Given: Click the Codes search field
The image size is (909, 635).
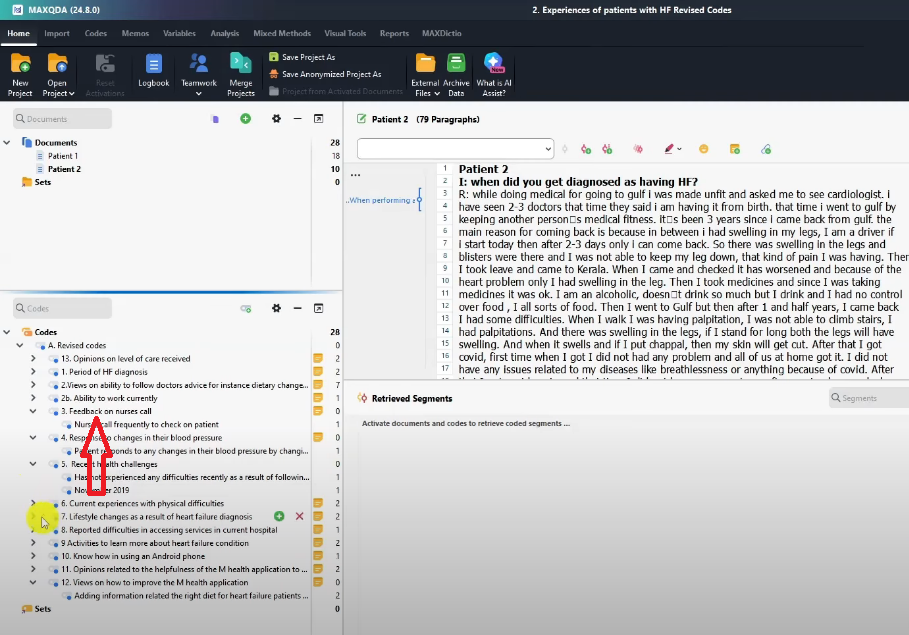Looking at the screenshot, I should tap(63, 309).
